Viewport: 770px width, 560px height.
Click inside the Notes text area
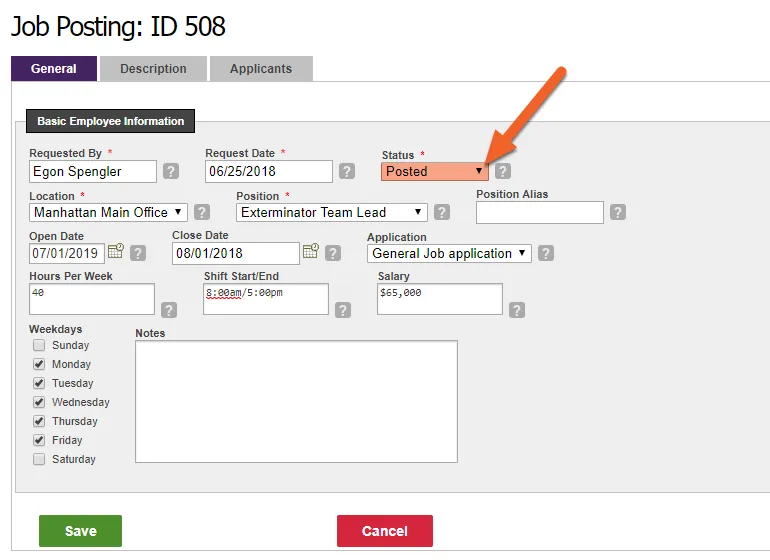tap(297, 401)
